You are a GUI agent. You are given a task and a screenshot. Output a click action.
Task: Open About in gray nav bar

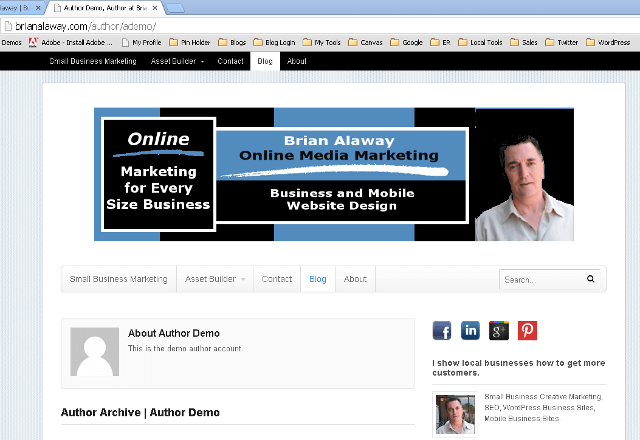[355, 279]
